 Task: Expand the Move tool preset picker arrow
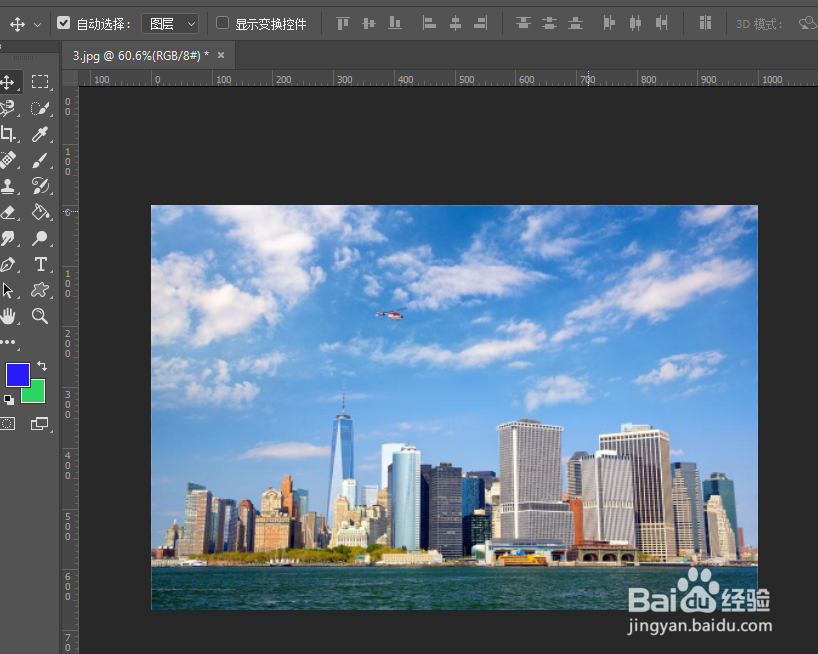coord(37,25)
